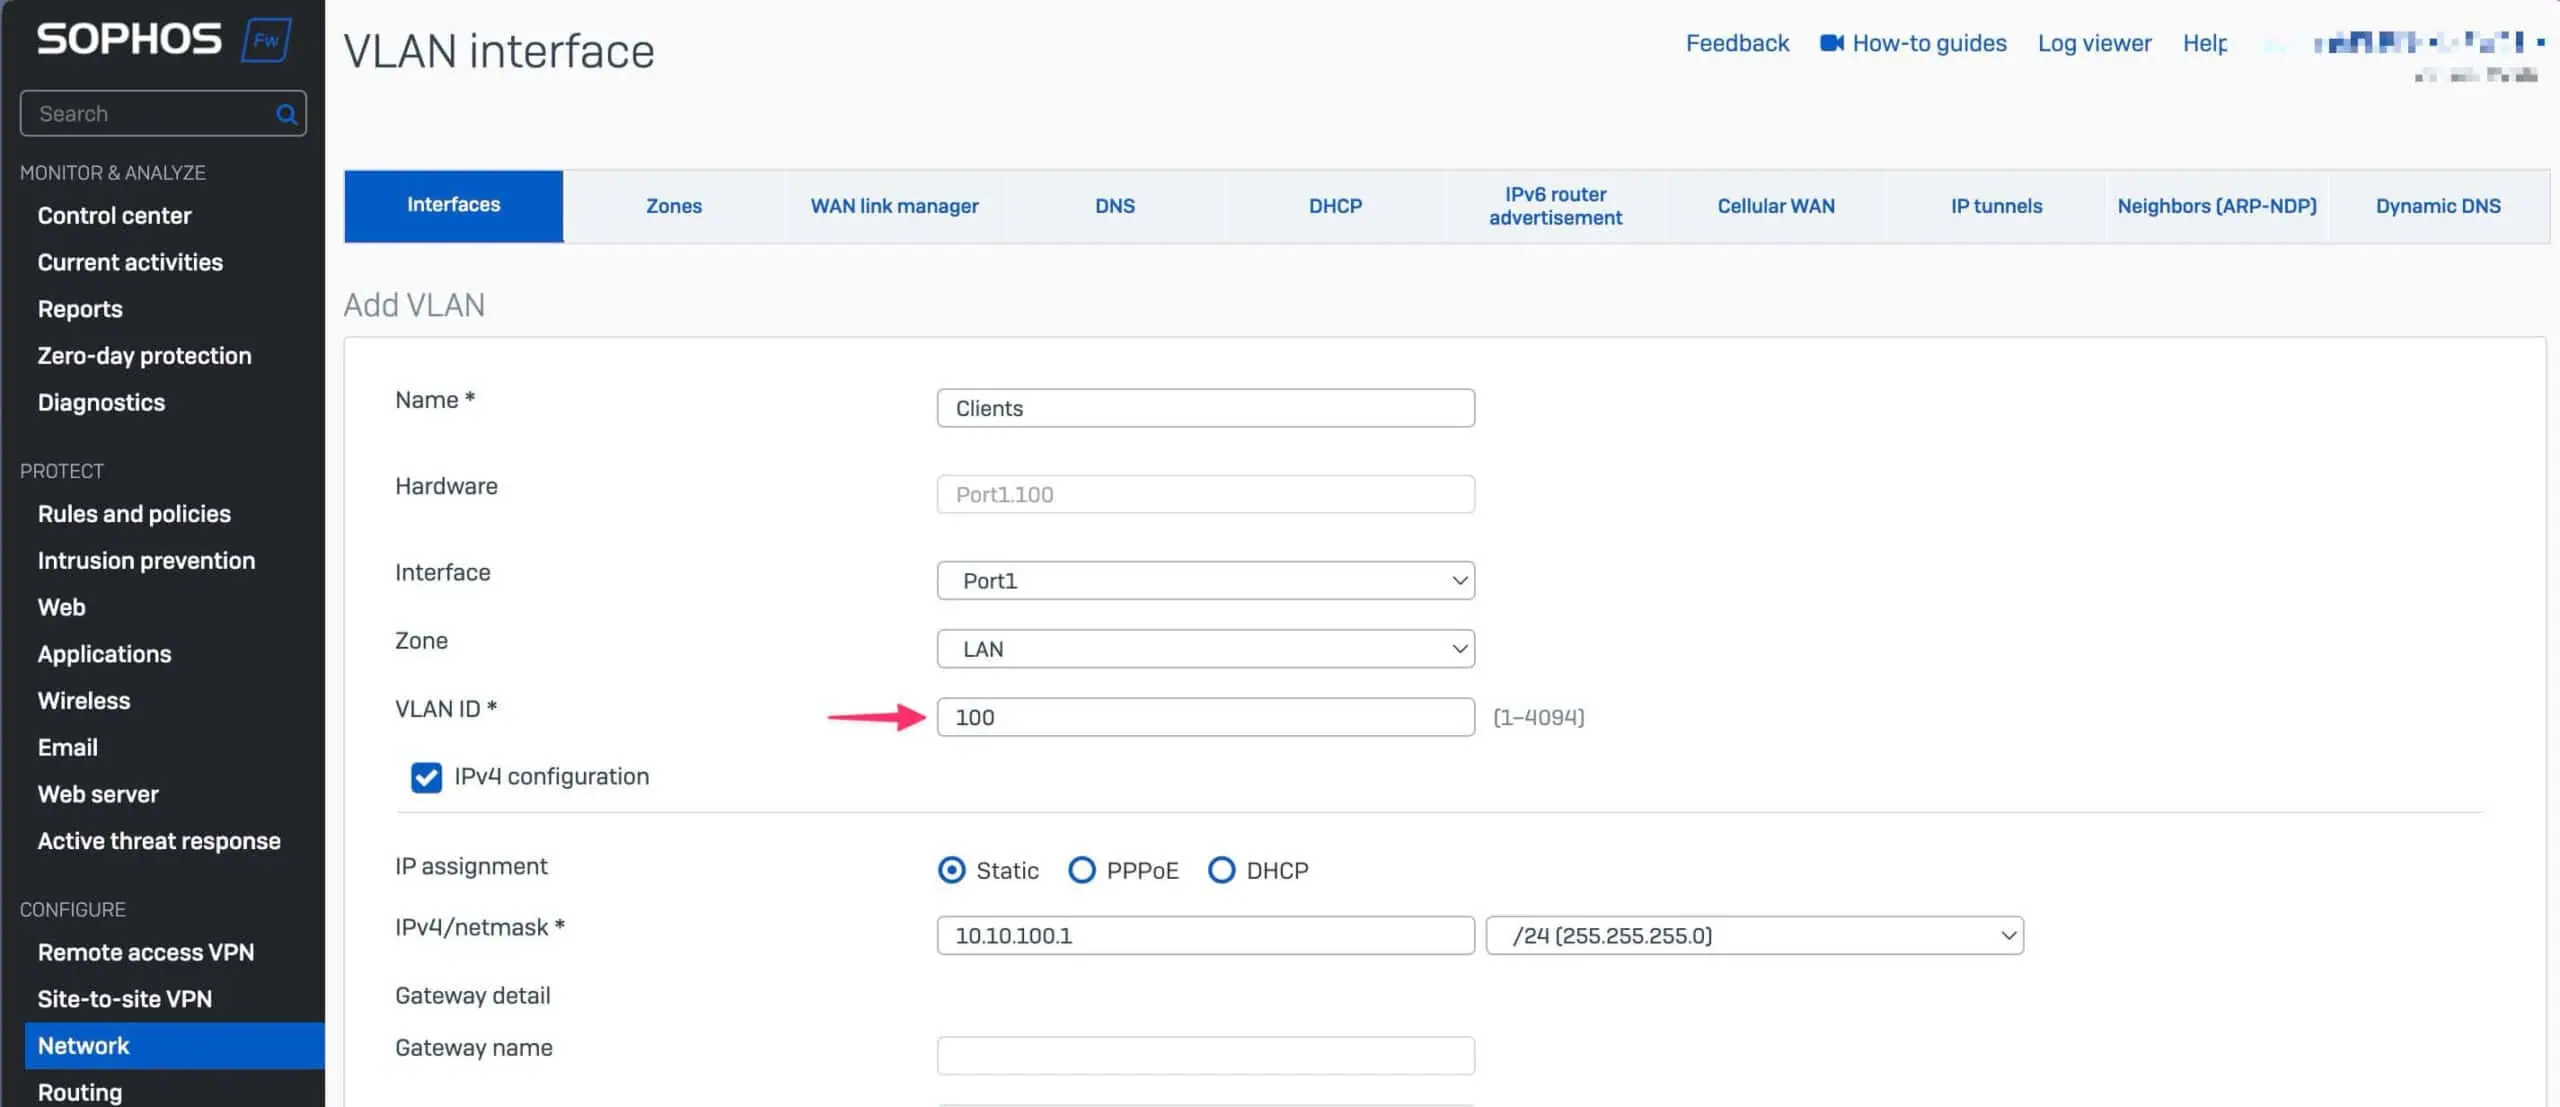
Task: Open the Dynamic DNS tab
Action: click(2438, 206)
